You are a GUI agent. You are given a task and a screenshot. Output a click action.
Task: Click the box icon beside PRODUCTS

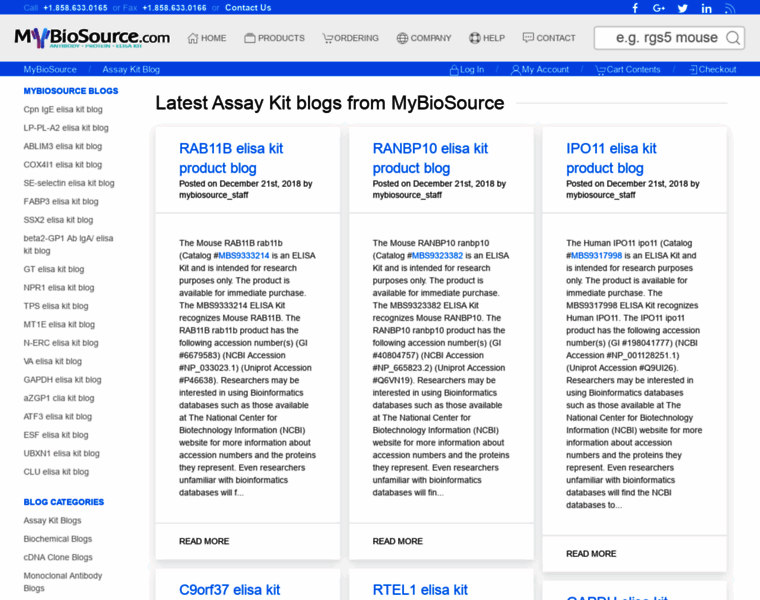pyautogui.click(x=250, y=38)
